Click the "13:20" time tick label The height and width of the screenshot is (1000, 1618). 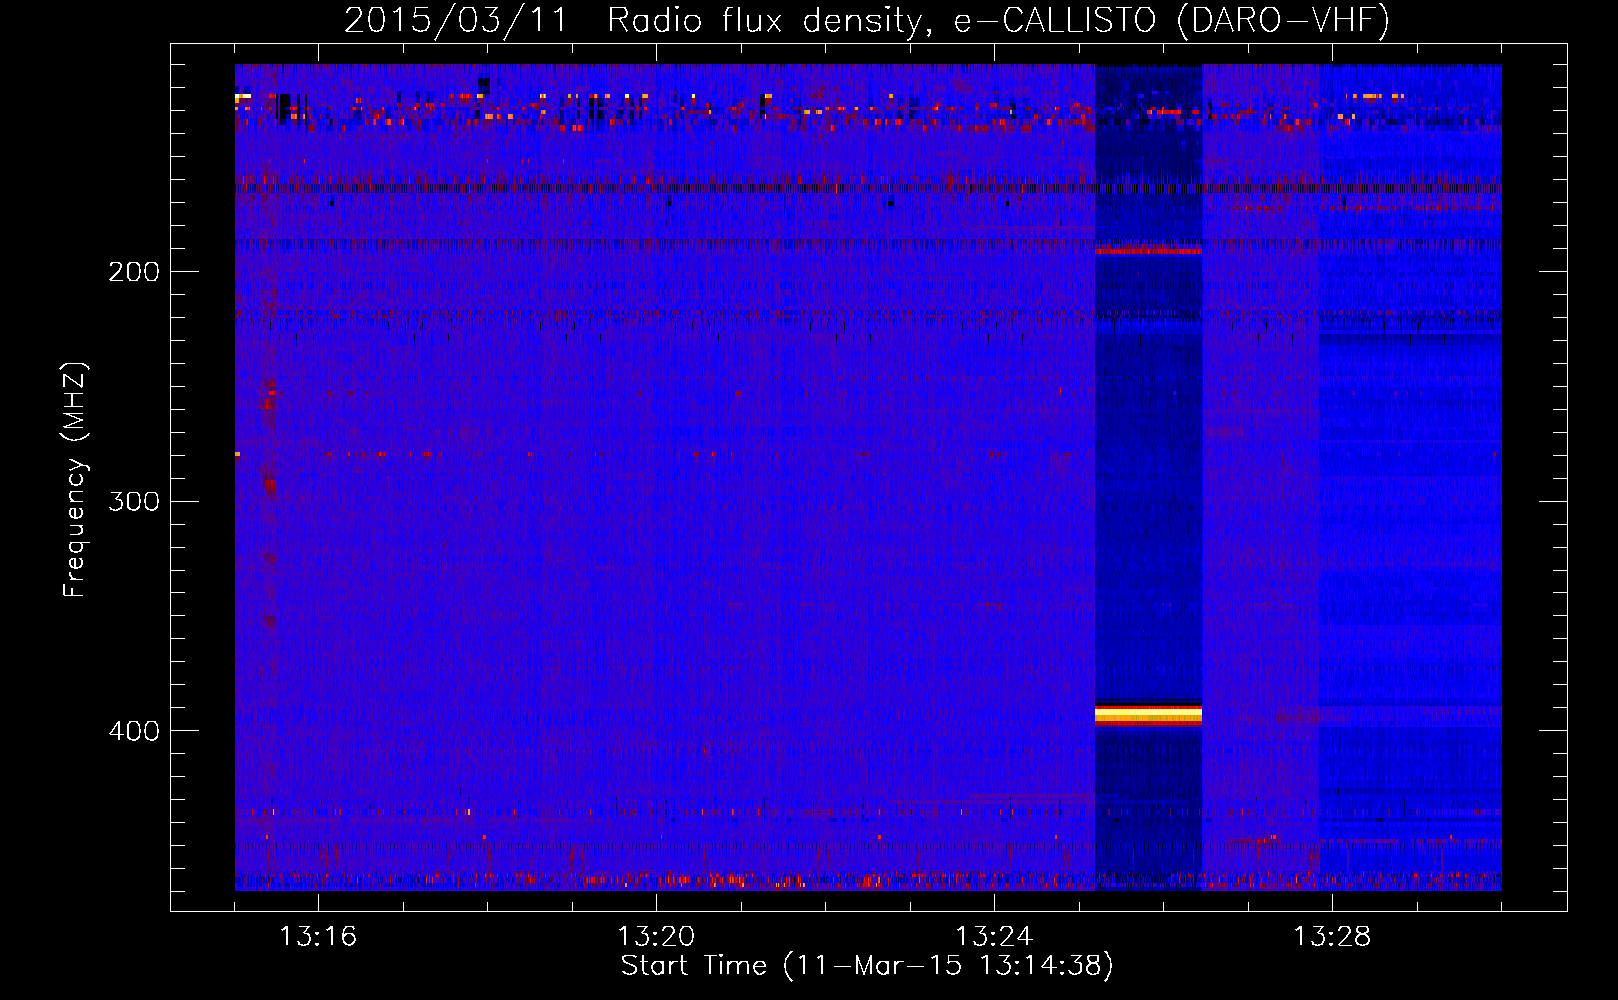click(656, 937)
